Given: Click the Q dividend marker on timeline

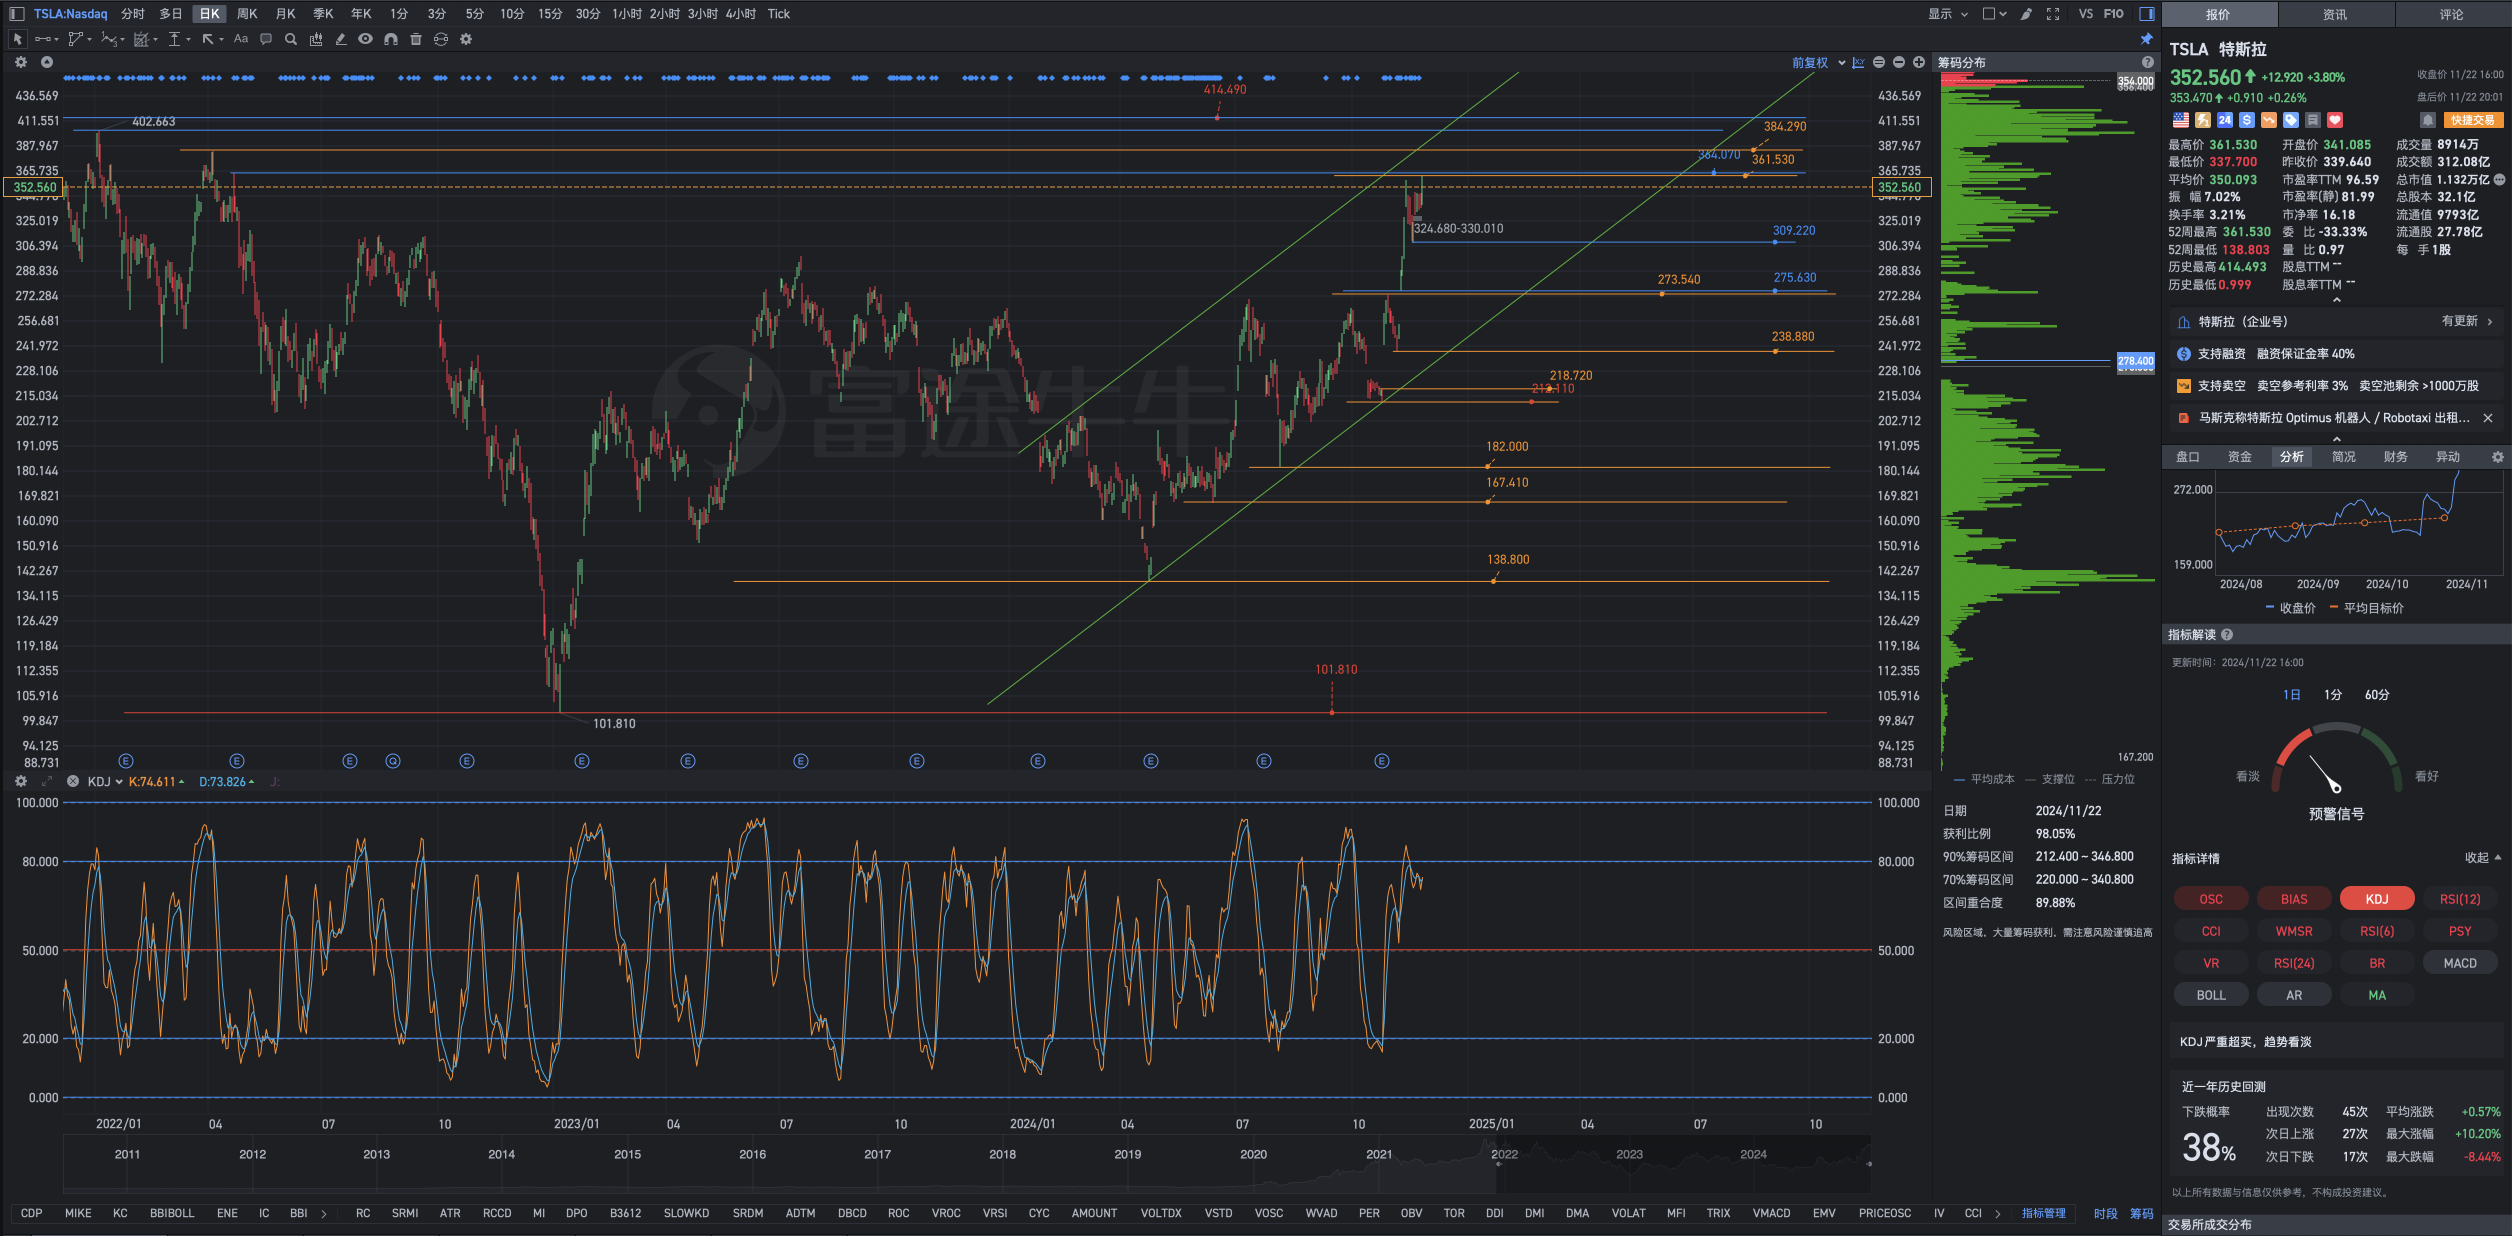Looking at the screenshot, I should [x=393, y=761].
